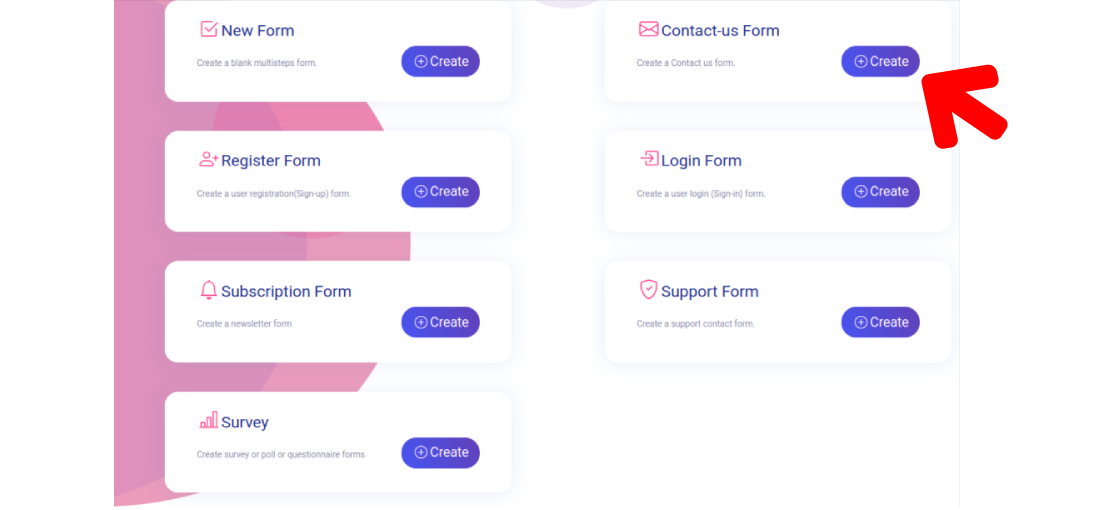This screenshot has height=510, width=1100.
Task: Click the New Form checkmark icon
Action: pos(208,29)
